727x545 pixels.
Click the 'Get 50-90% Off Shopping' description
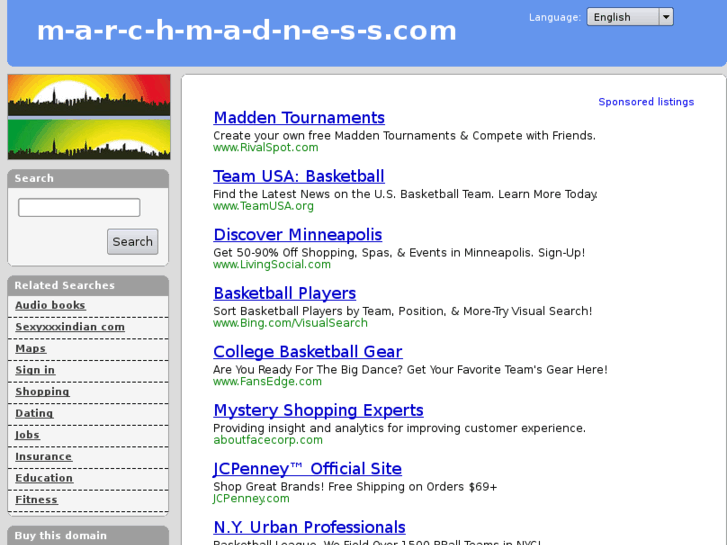(399, 253)
